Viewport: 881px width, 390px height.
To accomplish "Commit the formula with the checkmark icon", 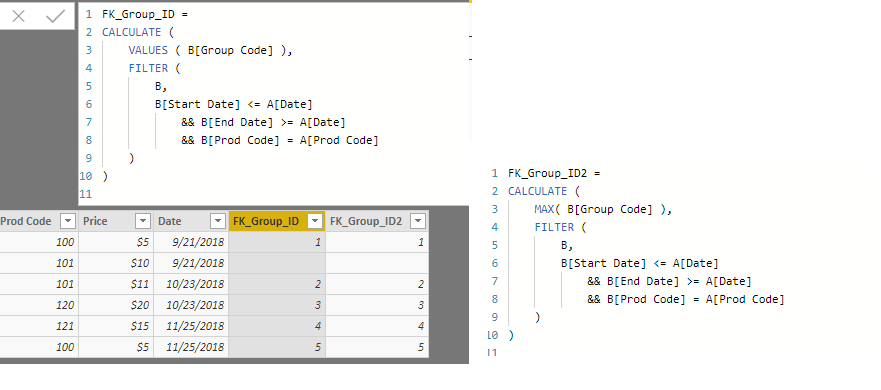I will [x=55, y=16].
